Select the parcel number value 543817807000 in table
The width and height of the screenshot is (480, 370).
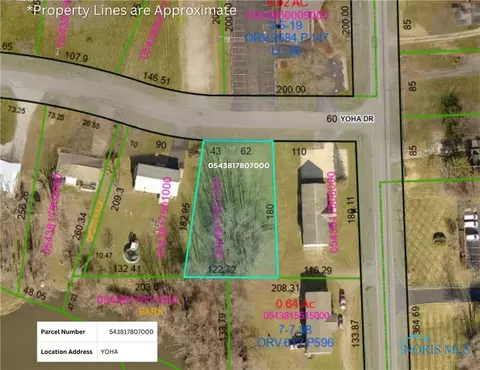(131, 332)
